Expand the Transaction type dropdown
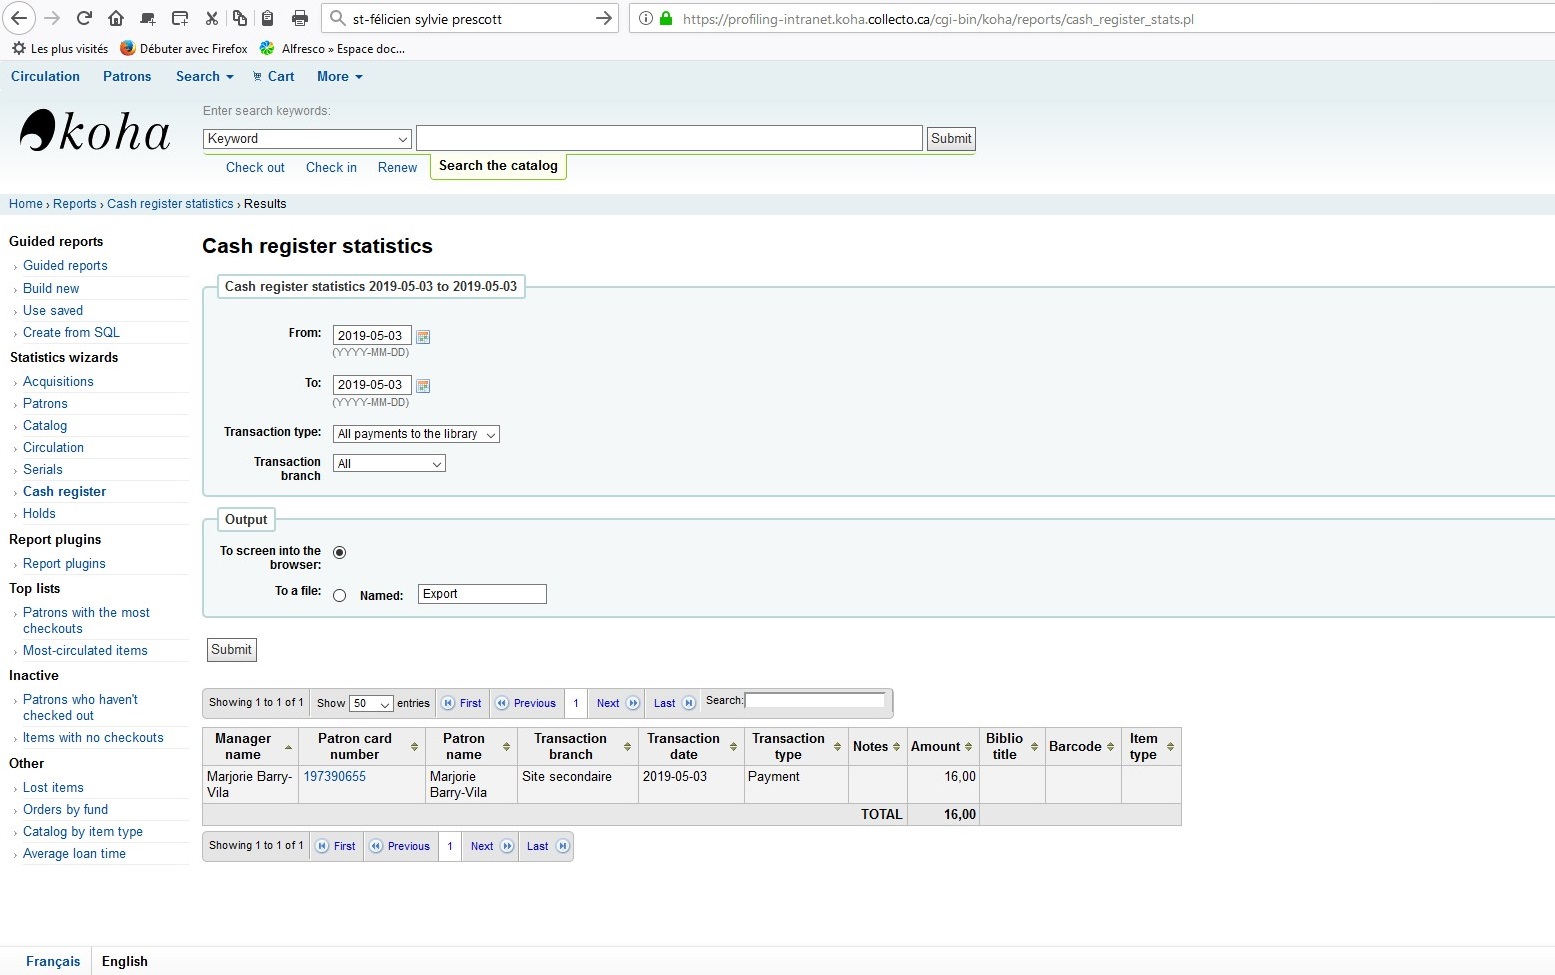Image resolution: width=1555 pixels, height=975 pixels. pyautogui.click(x=416, y=434)
